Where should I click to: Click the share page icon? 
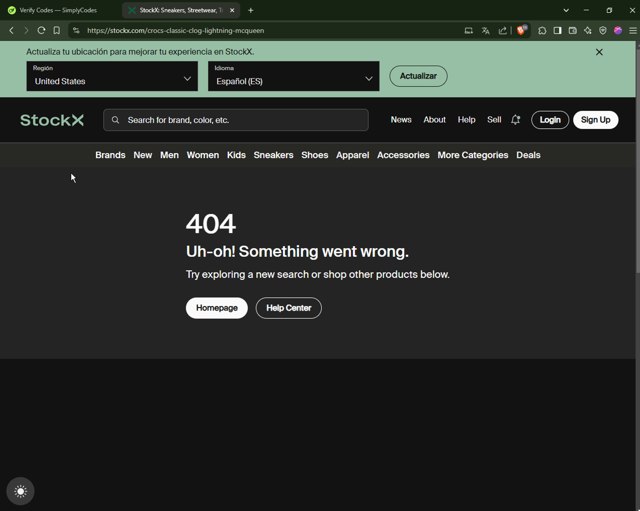(x=502, y=31)
